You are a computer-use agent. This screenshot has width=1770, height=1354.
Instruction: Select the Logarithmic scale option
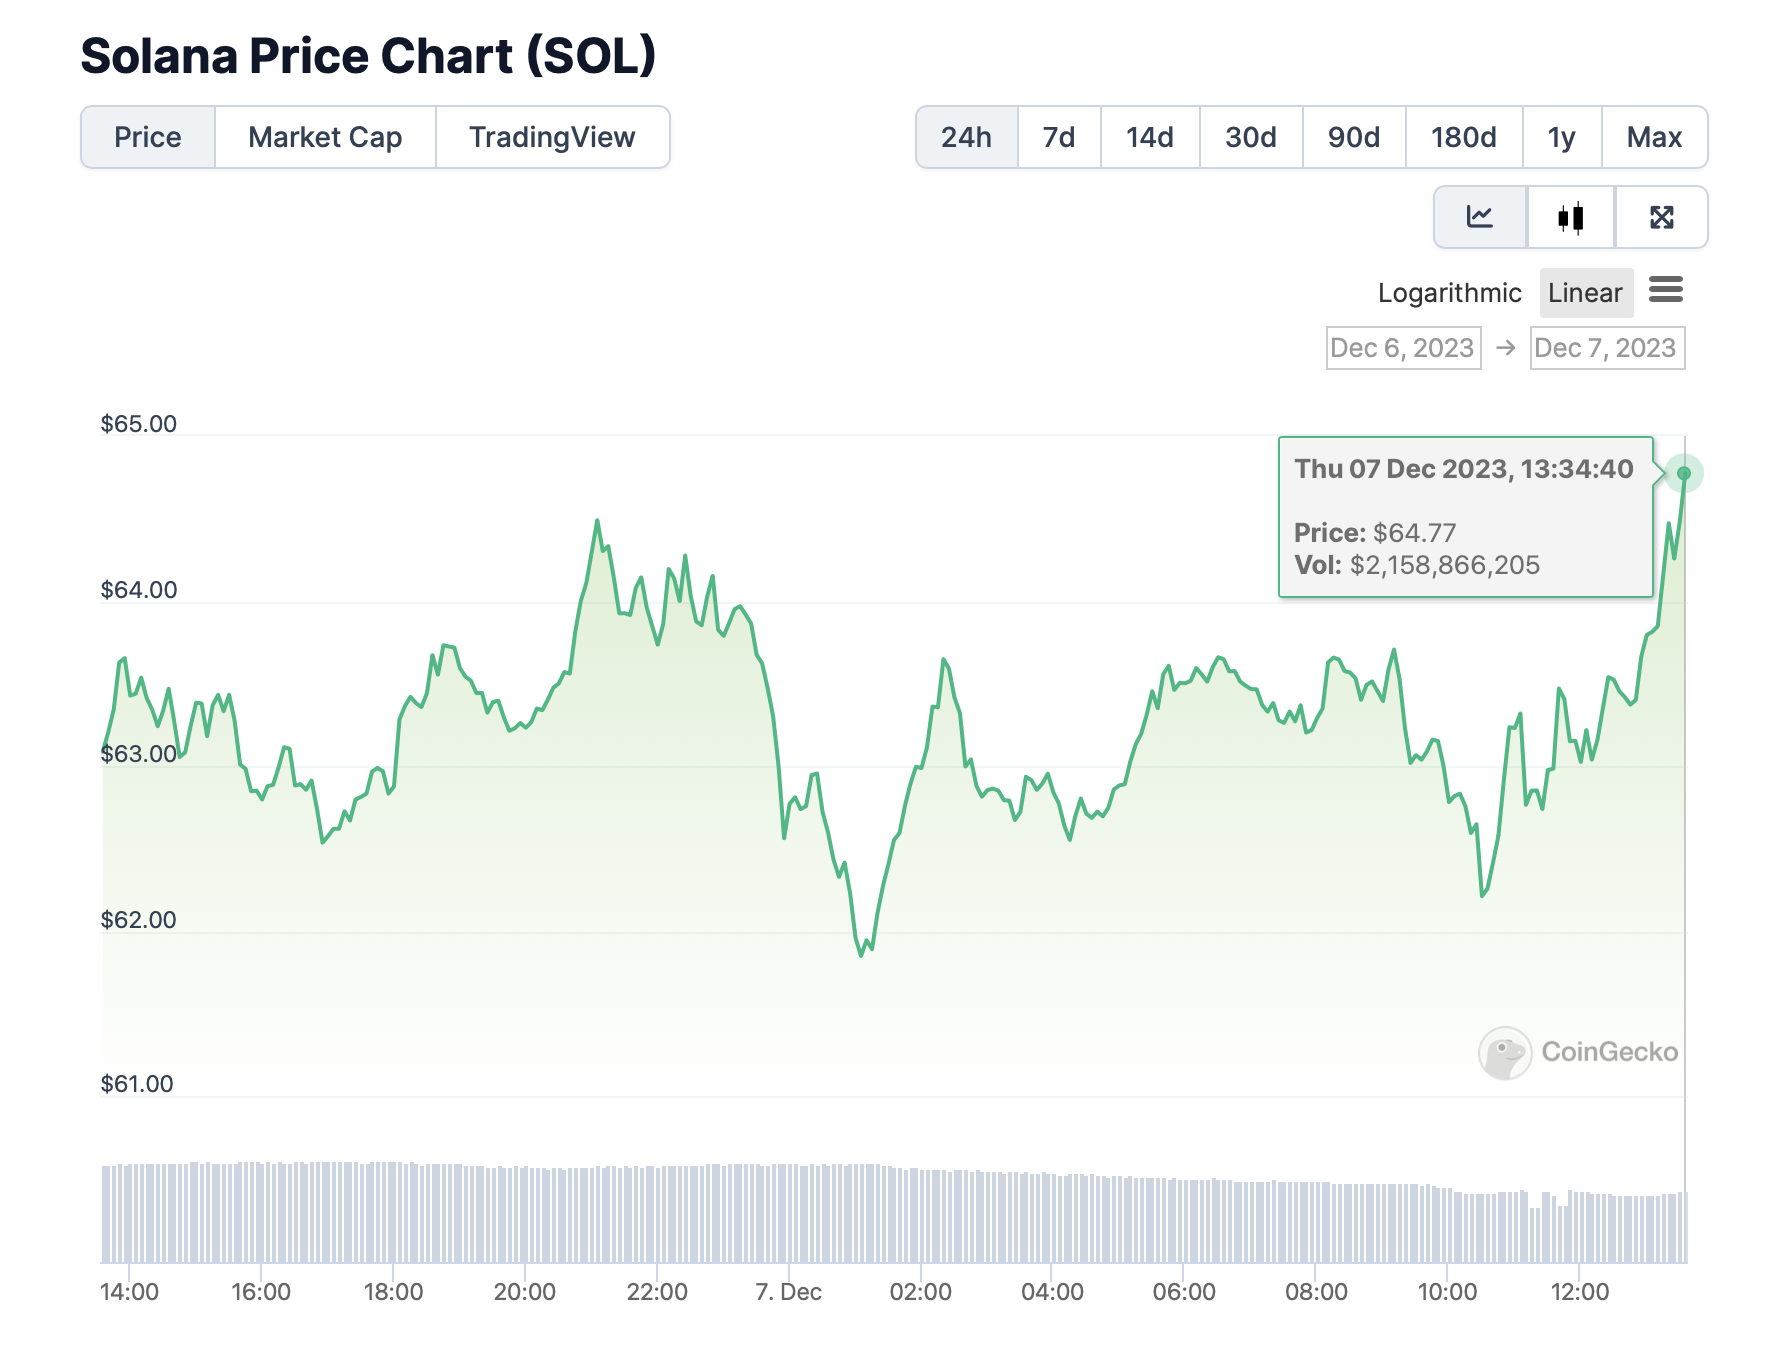click(x=1449, y=293)
